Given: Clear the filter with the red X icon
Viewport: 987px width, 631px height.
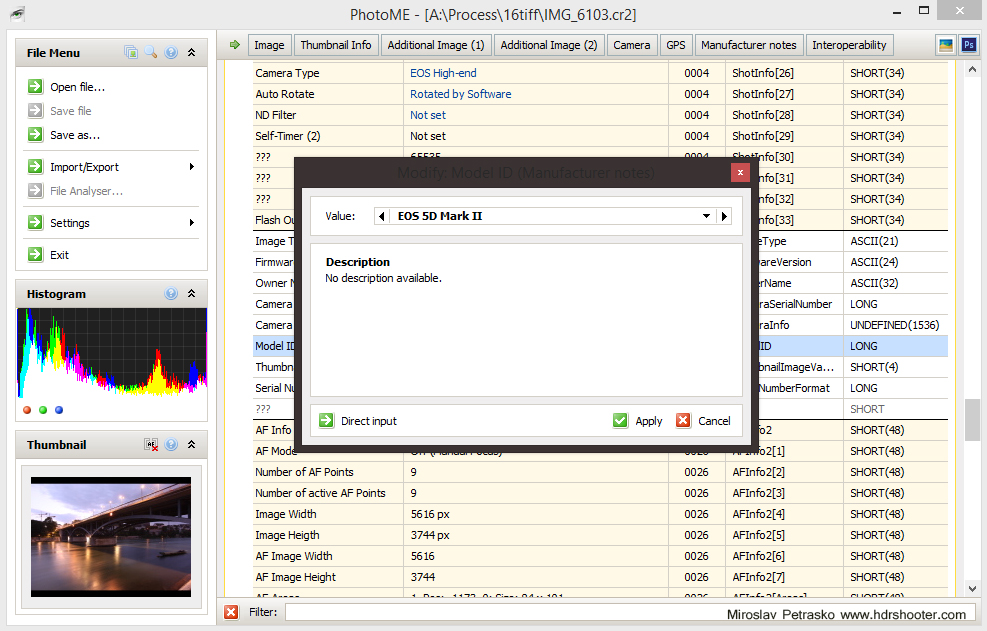Looking at the screenshot, I should pyautogui.click(x=232, y=612).
